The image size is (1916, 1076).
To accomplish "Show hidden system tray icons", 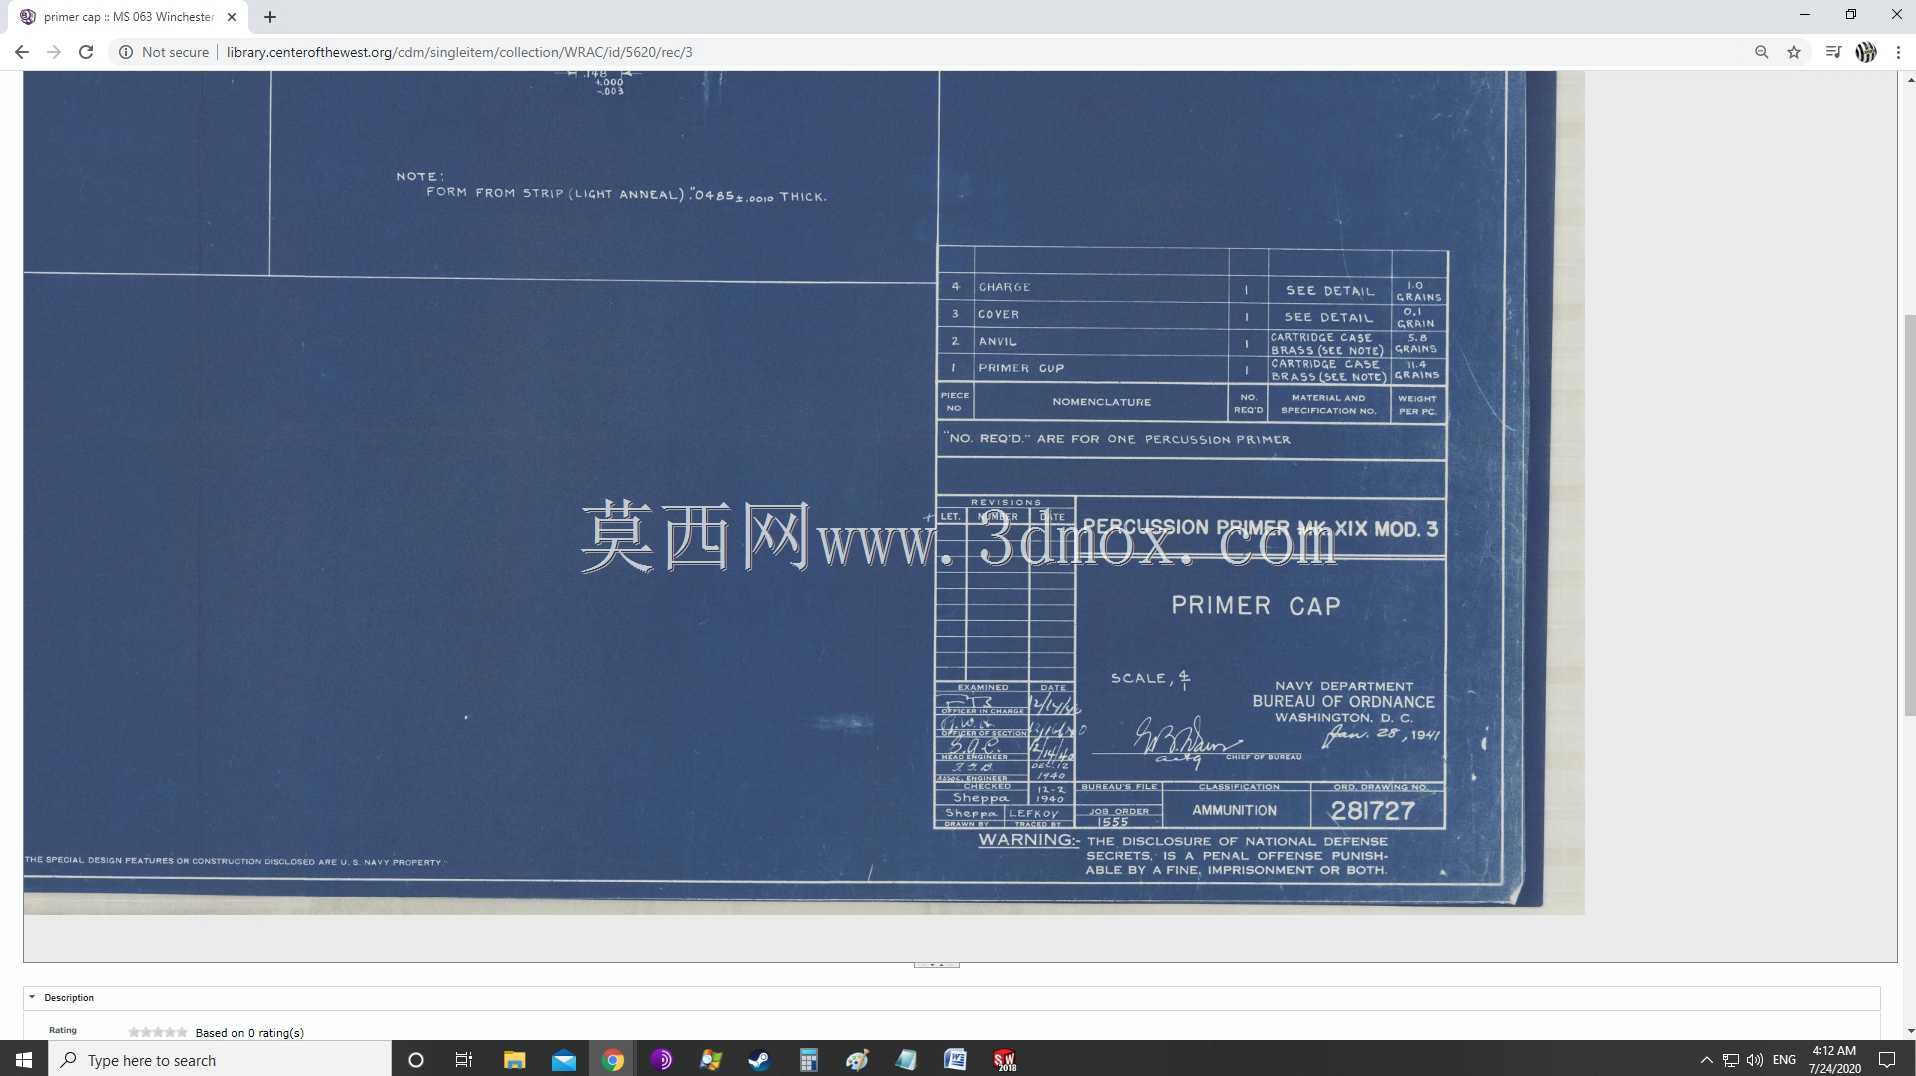I will point(1706,1060).
